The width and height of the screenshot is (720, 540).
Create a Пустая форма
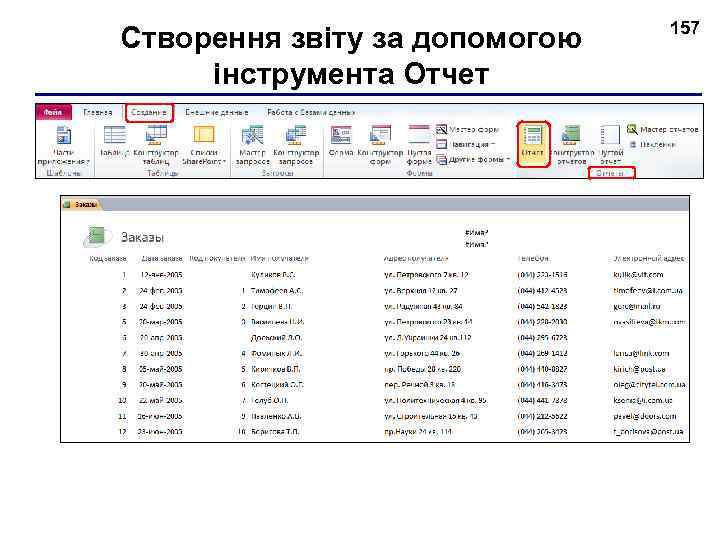pos(419,146)
